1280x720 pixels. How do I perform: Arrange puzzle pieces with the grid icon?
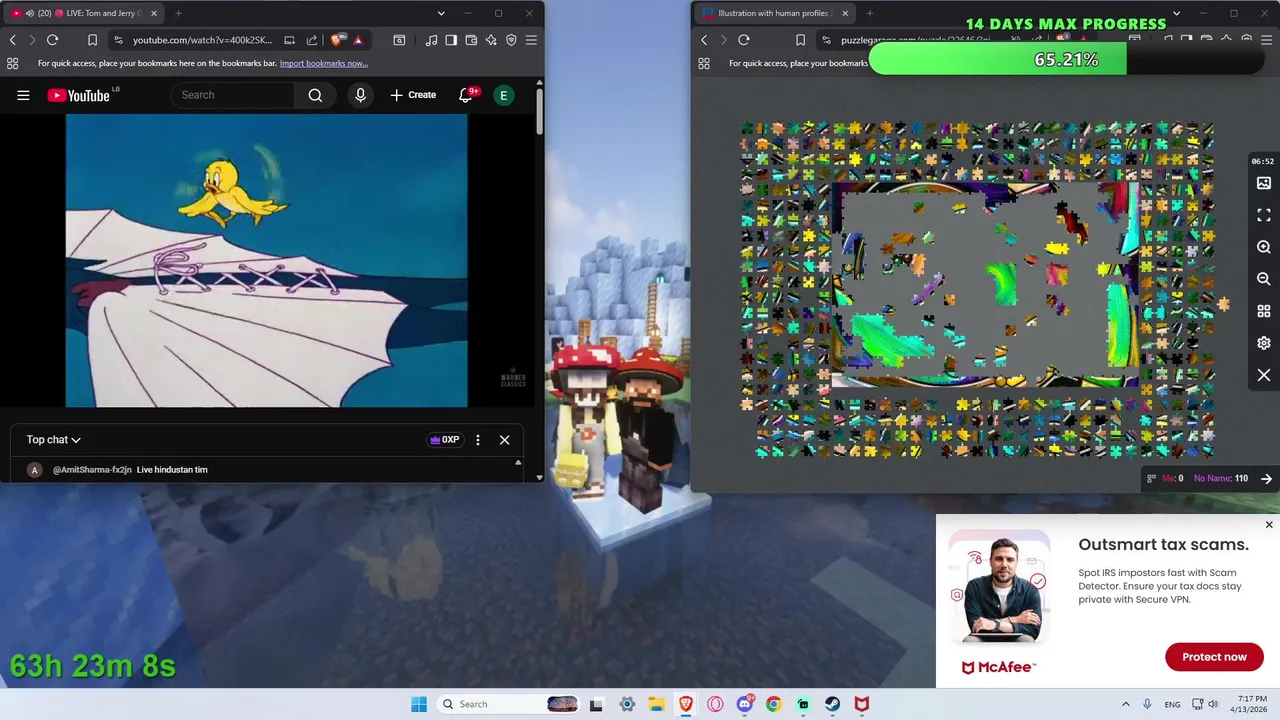1264,311
